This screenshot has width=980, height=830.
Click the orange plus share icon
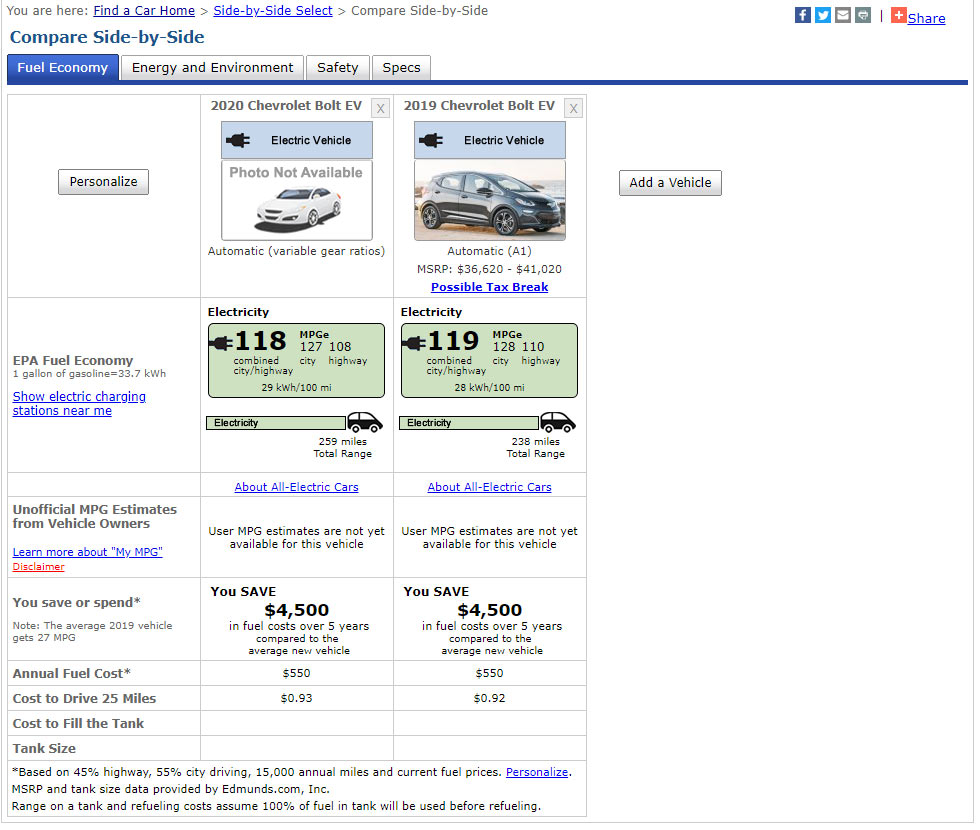(x=898, y=15)
